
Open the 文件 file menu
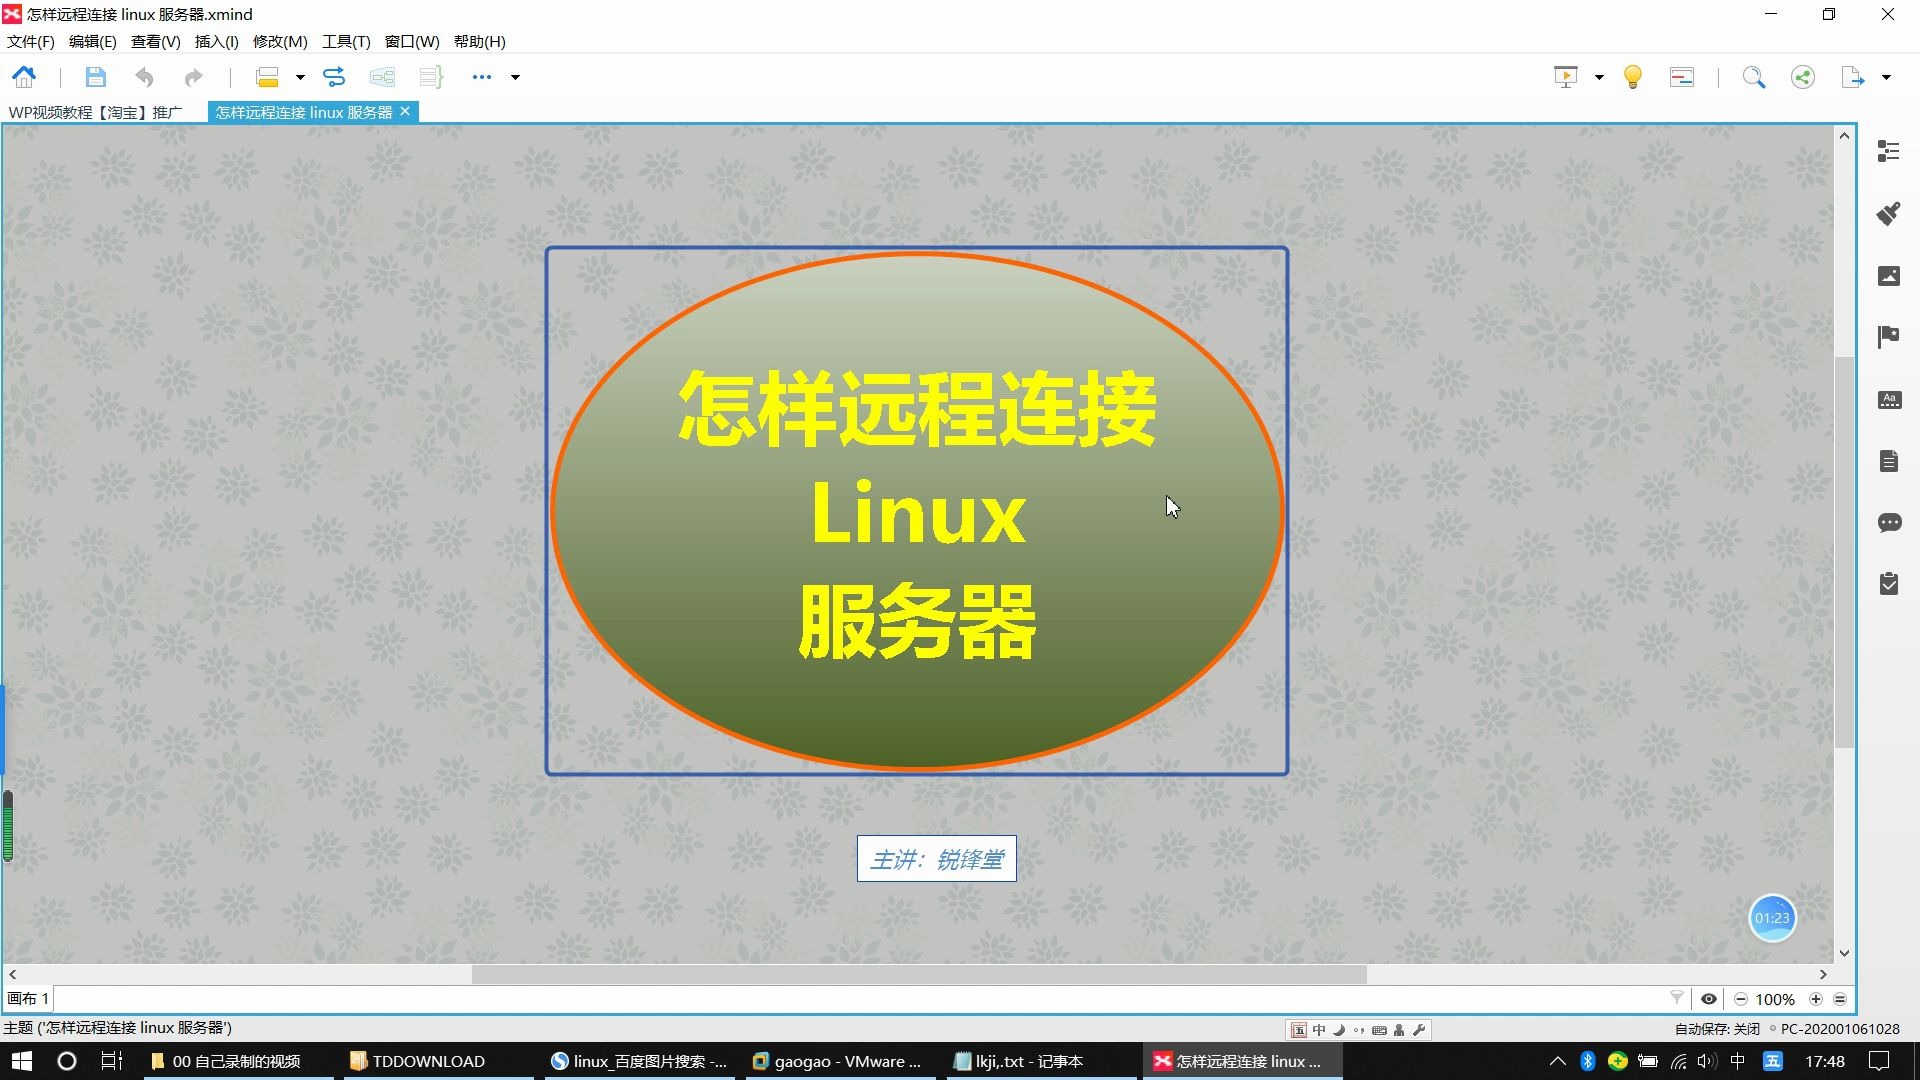click(29, 41)
